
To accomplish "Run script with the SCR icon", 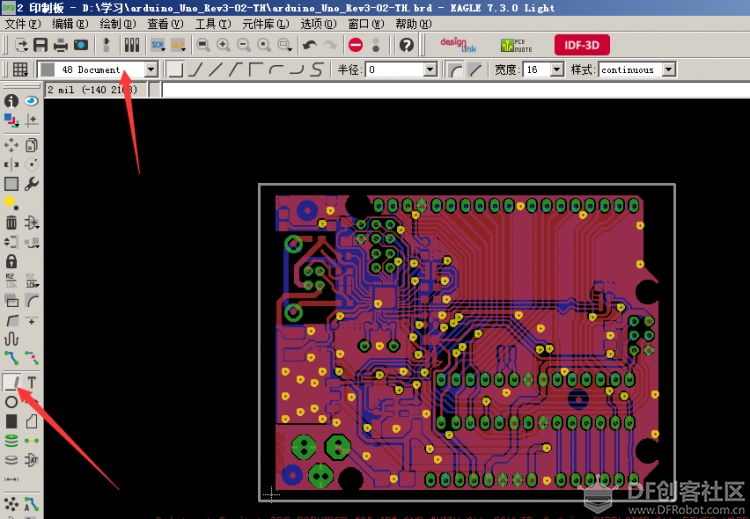I will click(158, 45).
